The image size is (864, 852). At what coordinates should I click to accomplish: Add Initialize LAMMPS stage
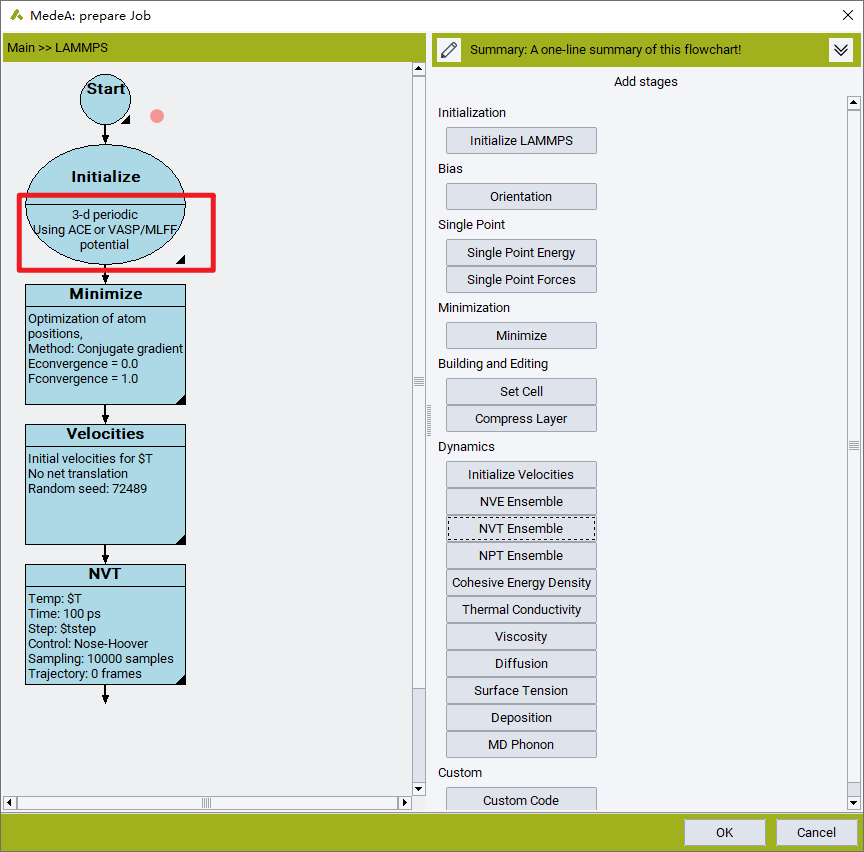[521, 141]
